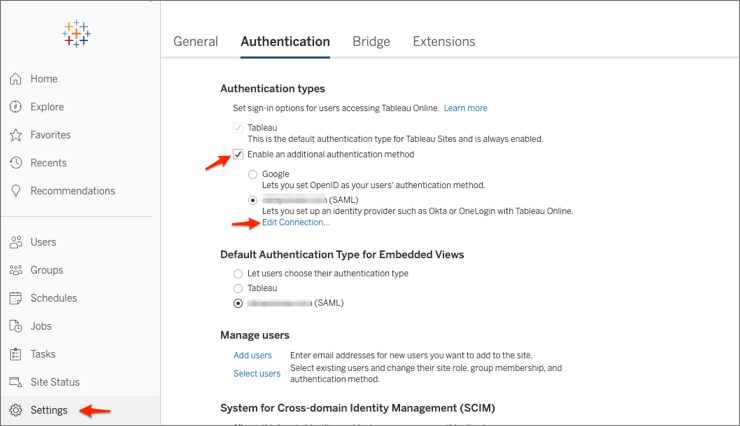The height and width of the screenshot is (426, 740).
Task: Click the Jobs sidebar icon
Action: (16, 326)
